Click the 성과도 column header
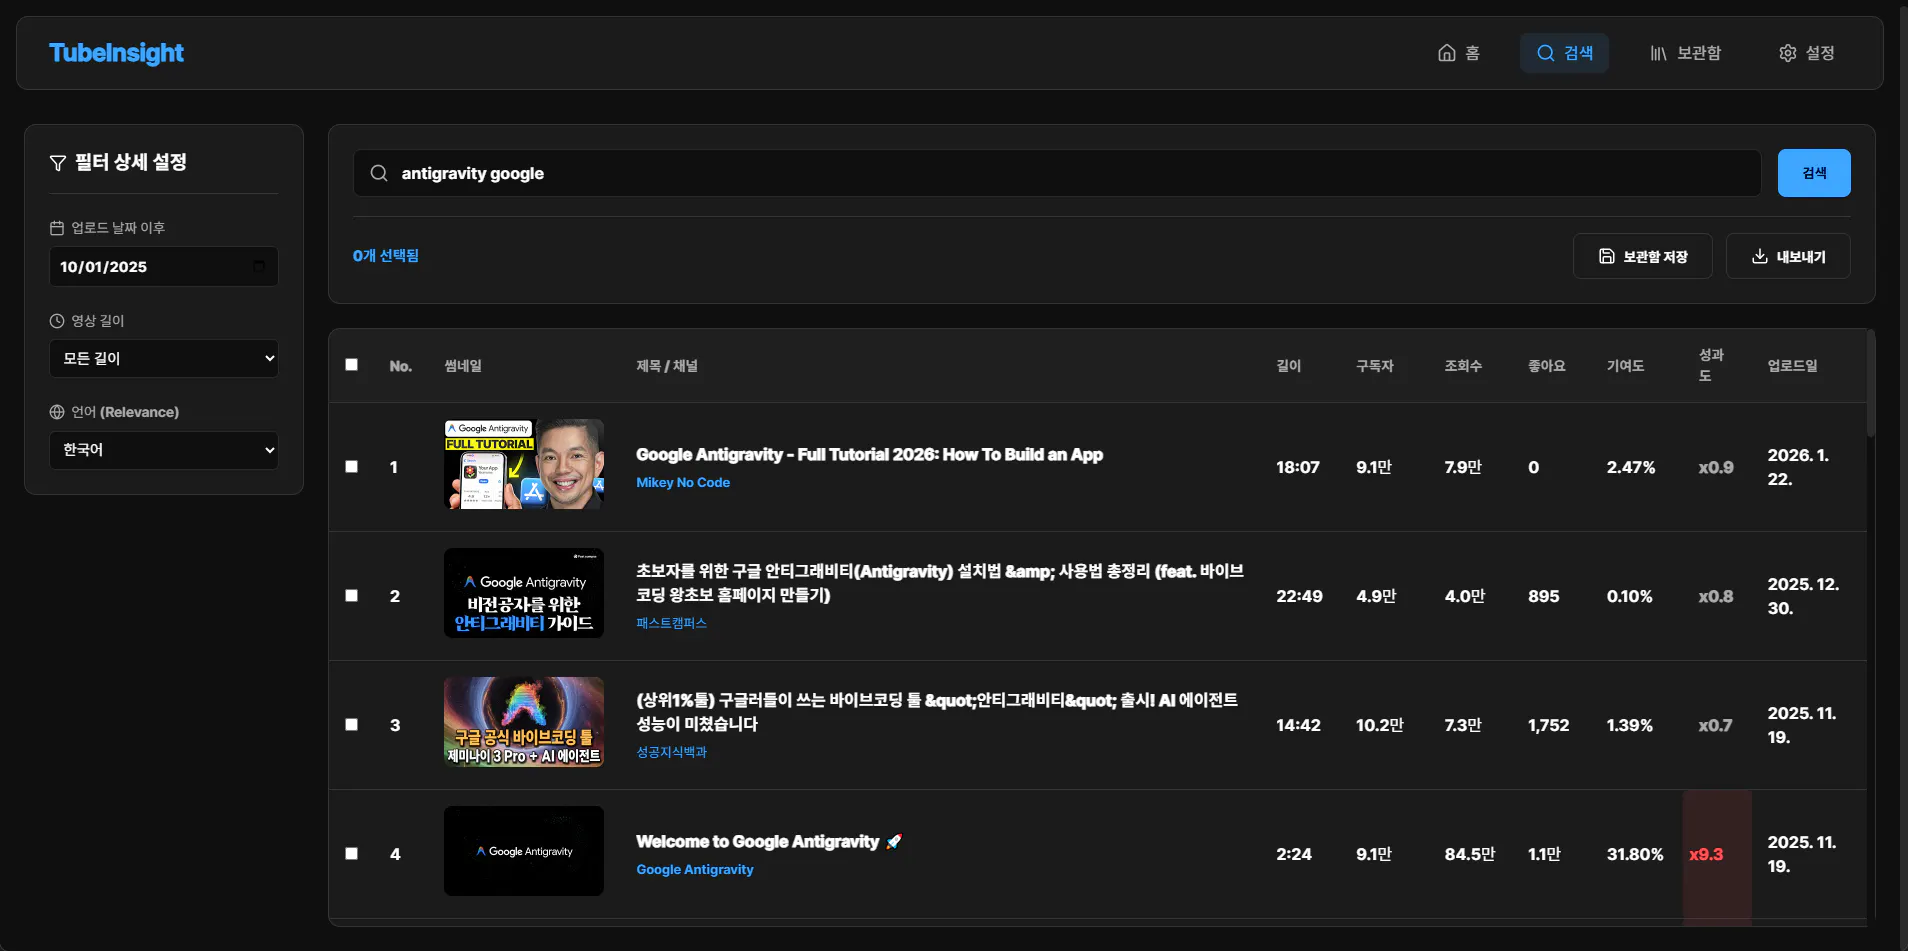Image resolution: width=1908 pixels, height=951 pixels. pyautogui.click(x=1711, y=366)
